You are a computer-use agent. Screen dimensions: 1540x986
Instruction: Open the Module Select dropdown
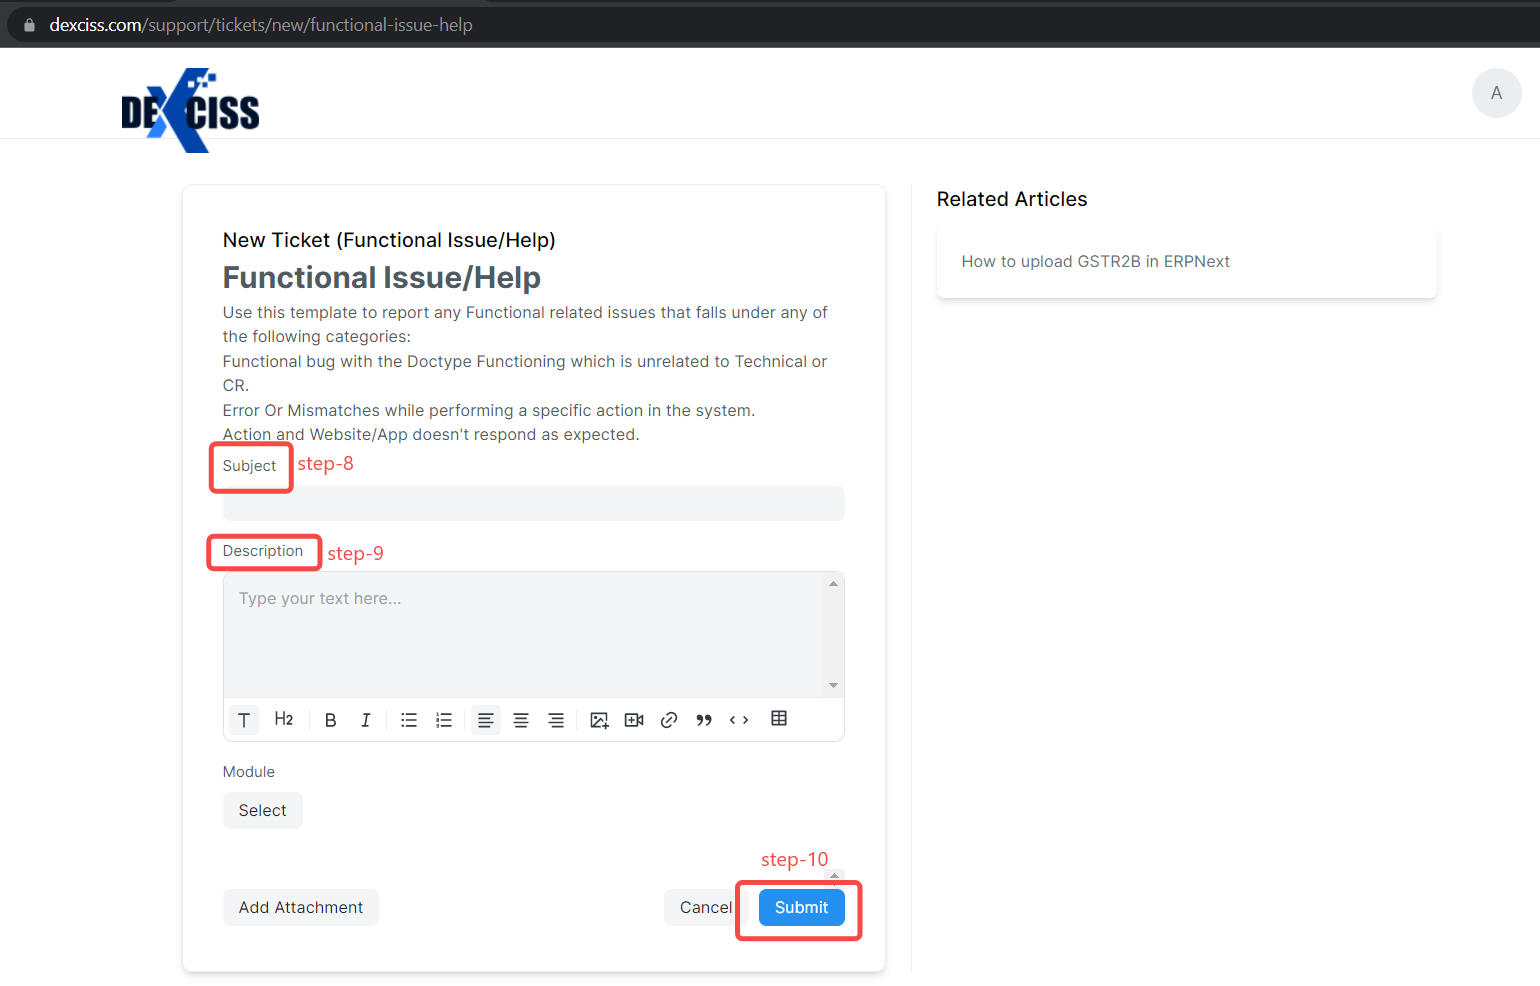[262, 810]
